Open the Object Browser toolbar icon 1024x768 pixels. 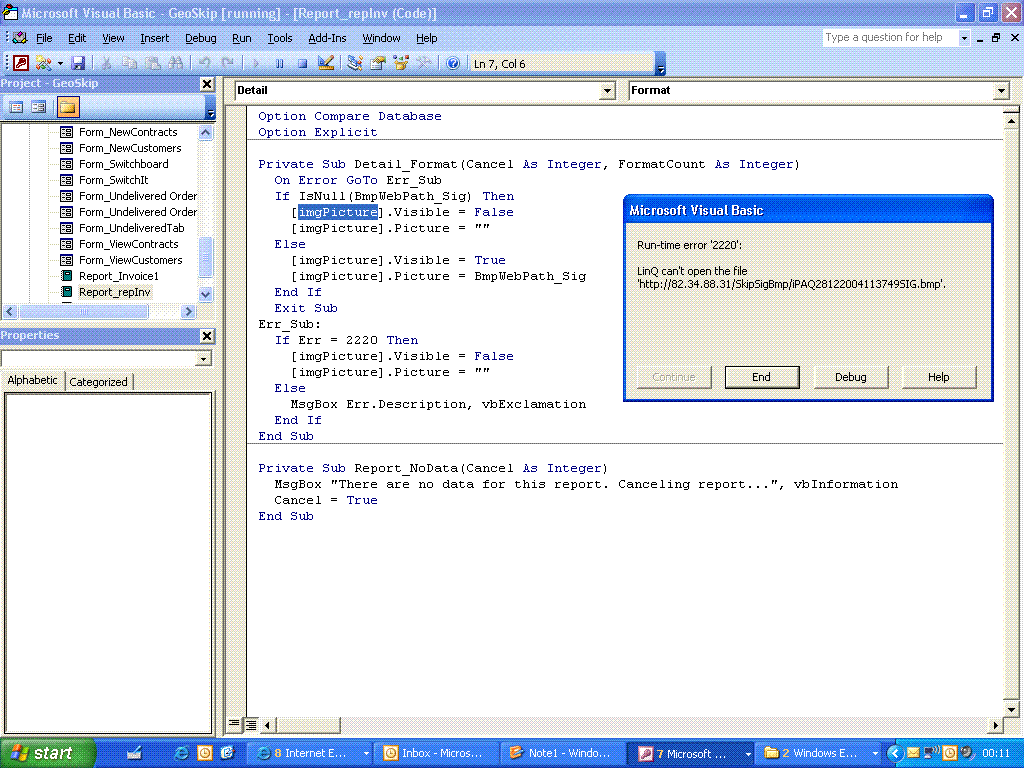pyautogui.click(x=400, y=63)
